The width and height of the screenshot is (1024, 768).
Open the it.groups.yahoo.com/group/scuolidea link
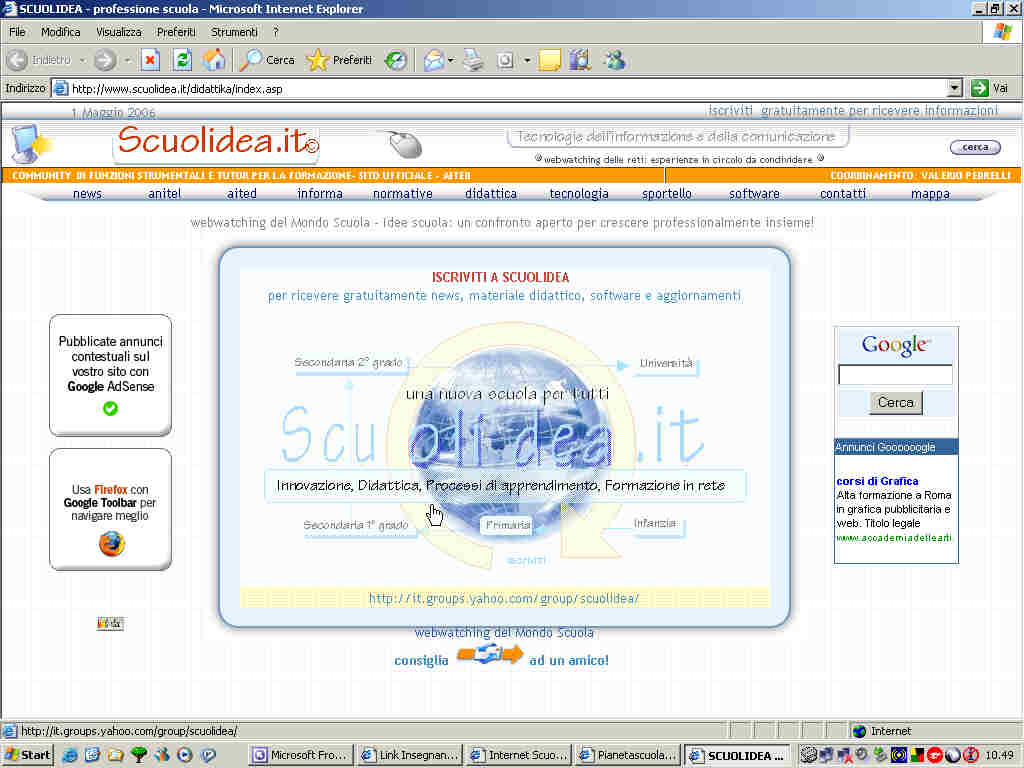(x=504, y=598)
